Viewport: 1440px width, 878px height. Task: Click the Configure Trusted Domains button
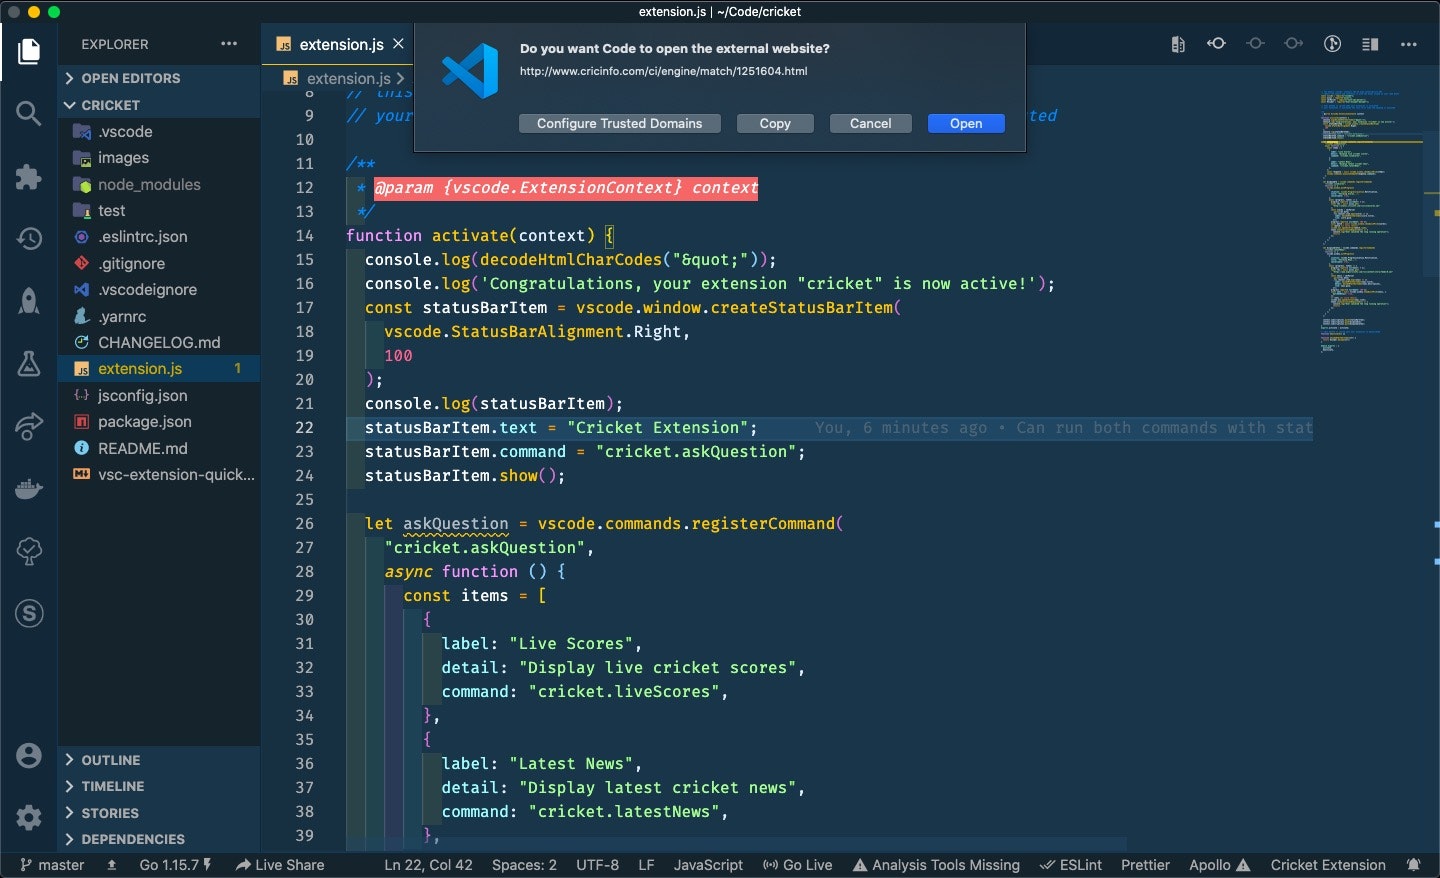click(x=619, y=123)
